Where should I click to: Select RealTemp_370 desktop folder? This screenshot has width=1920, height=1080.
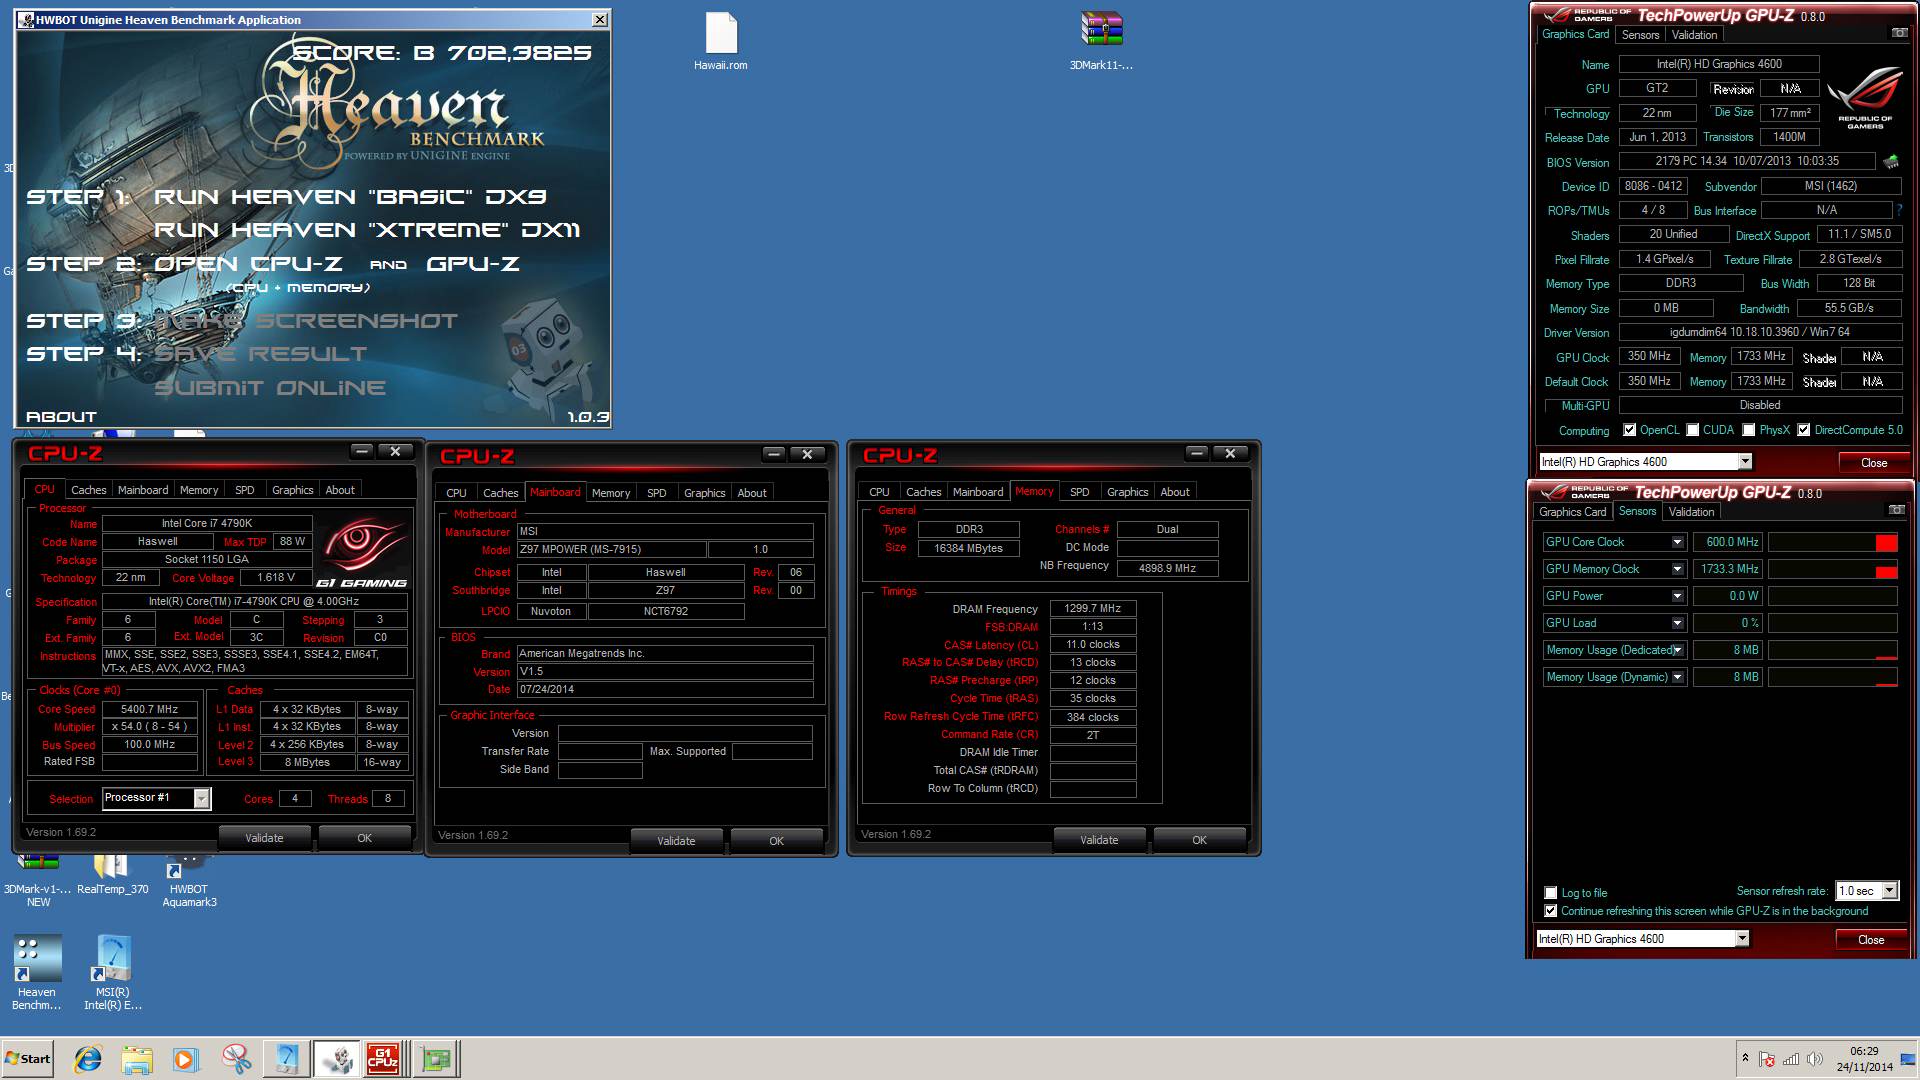tap(112, 875)
